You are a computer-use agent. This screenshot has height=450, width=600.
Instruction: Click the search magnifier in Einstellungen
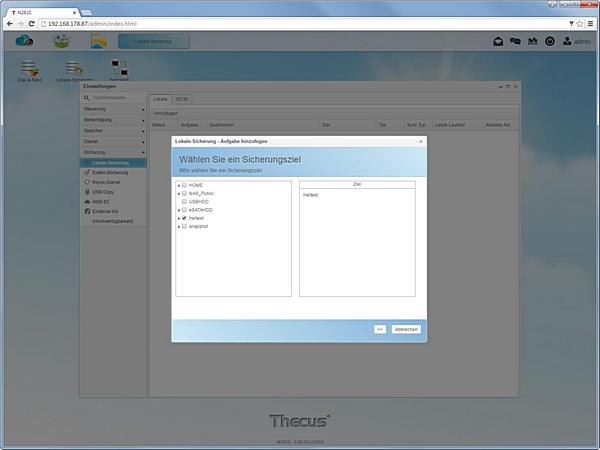pyautogui.click(x=86, y=98)
